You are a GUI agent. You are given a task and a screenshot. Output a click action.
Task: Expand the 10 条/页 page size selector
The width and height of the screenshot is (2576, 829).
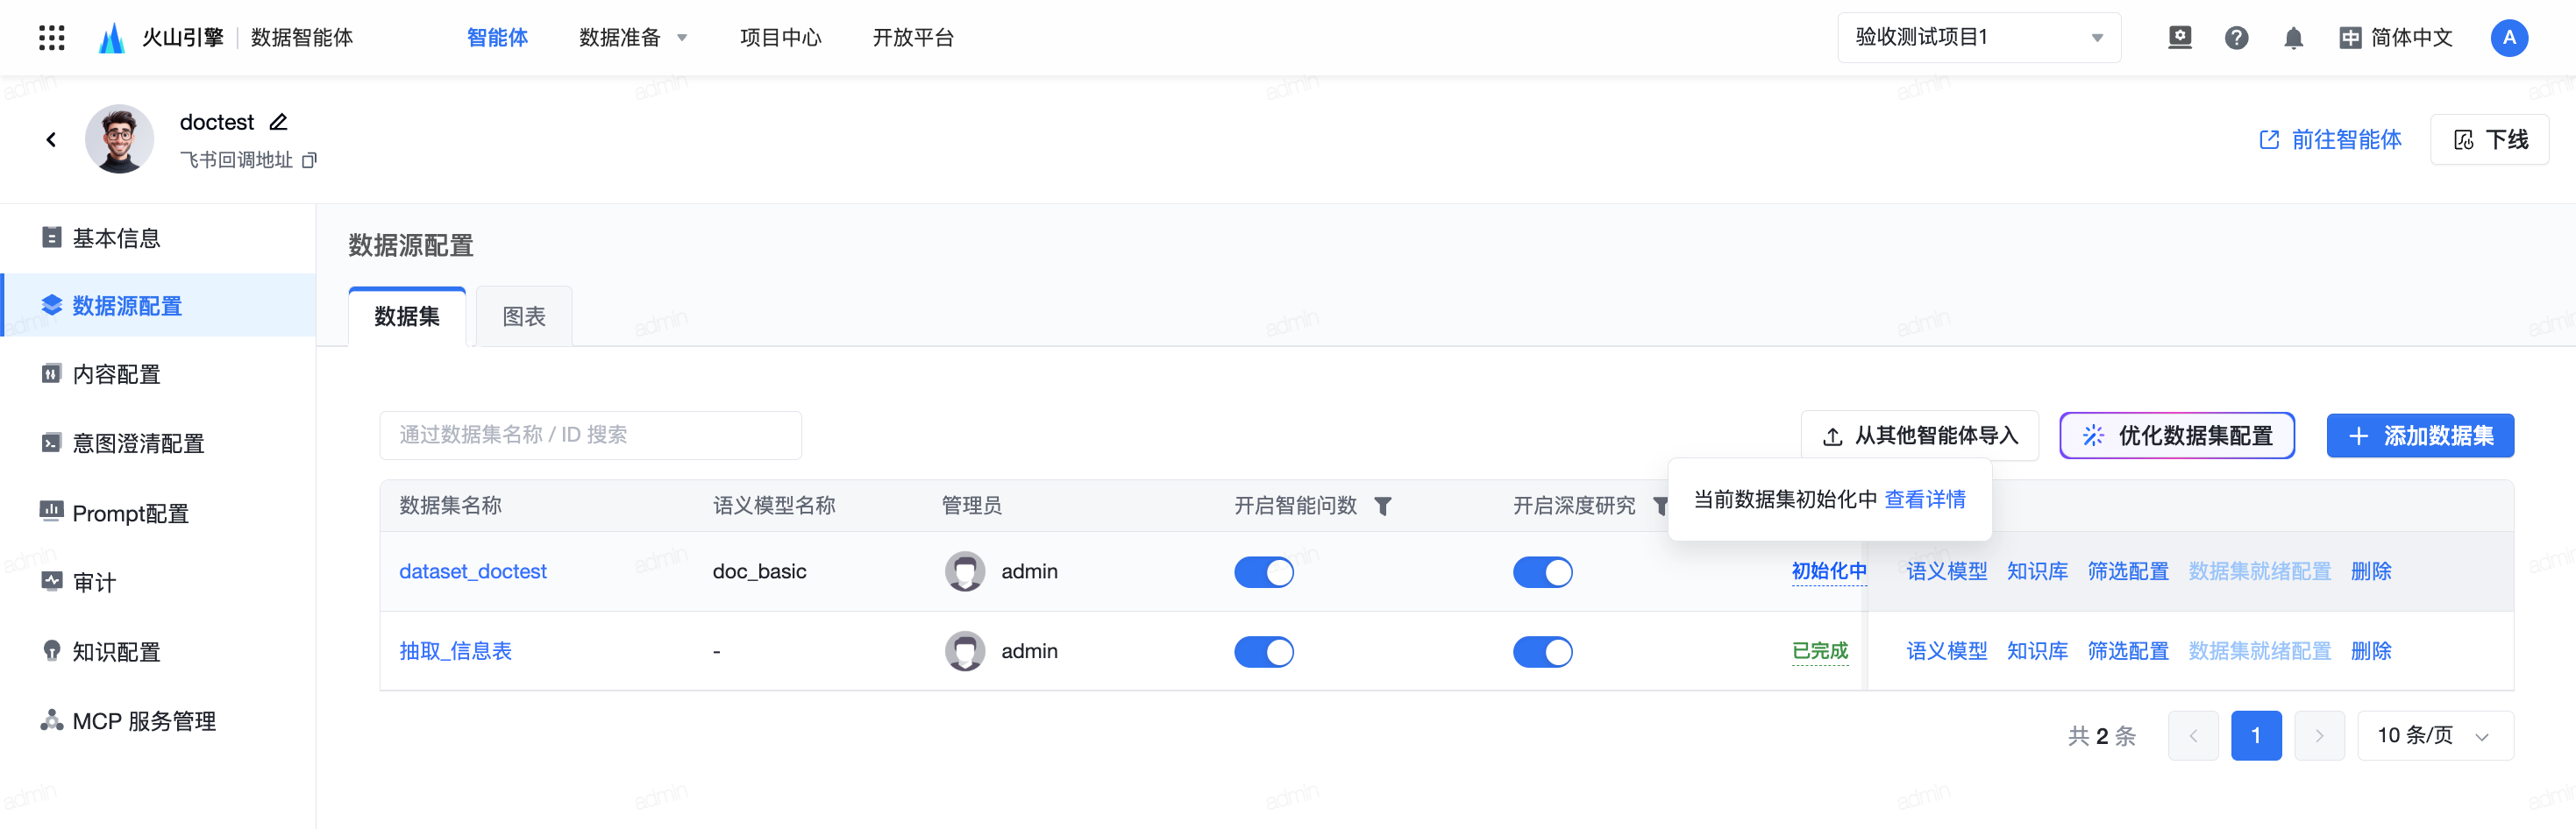[2434, 736]
